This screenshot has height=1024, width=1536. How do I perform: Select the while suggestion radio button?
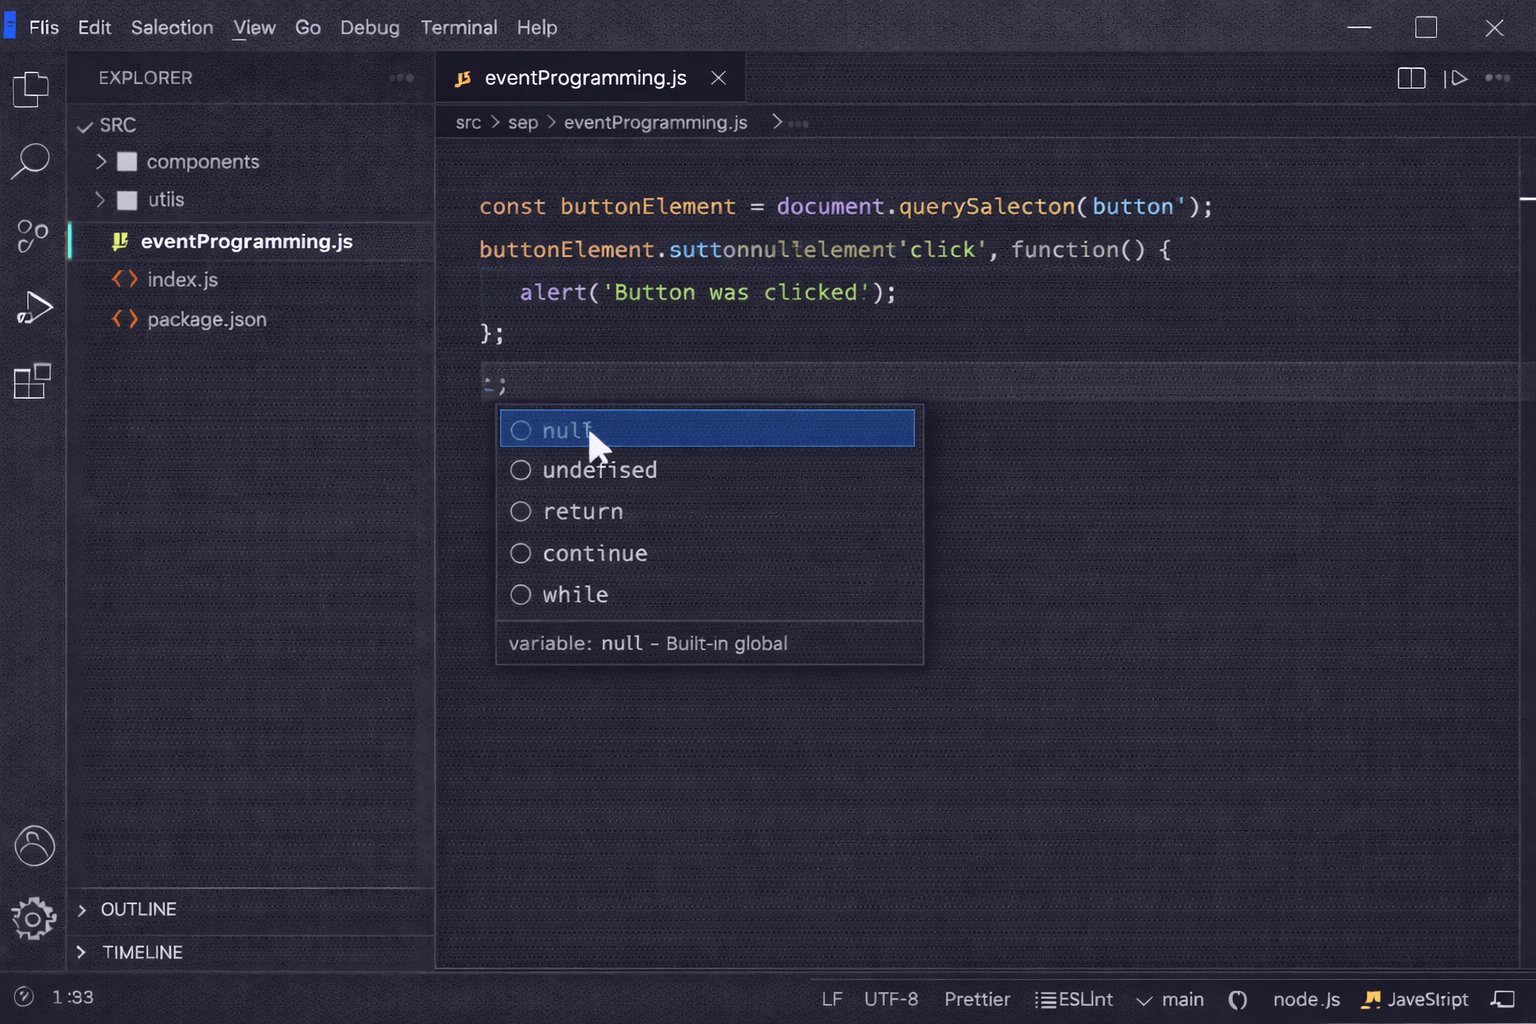[521, 594]
